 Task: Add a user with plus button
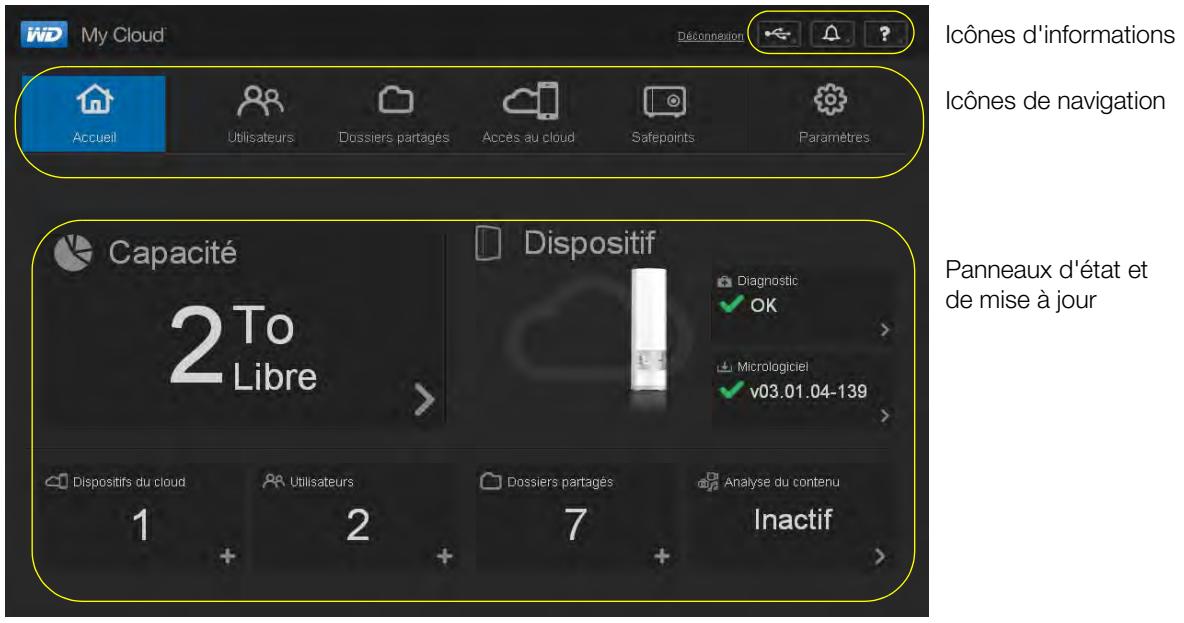click(445, 556)
